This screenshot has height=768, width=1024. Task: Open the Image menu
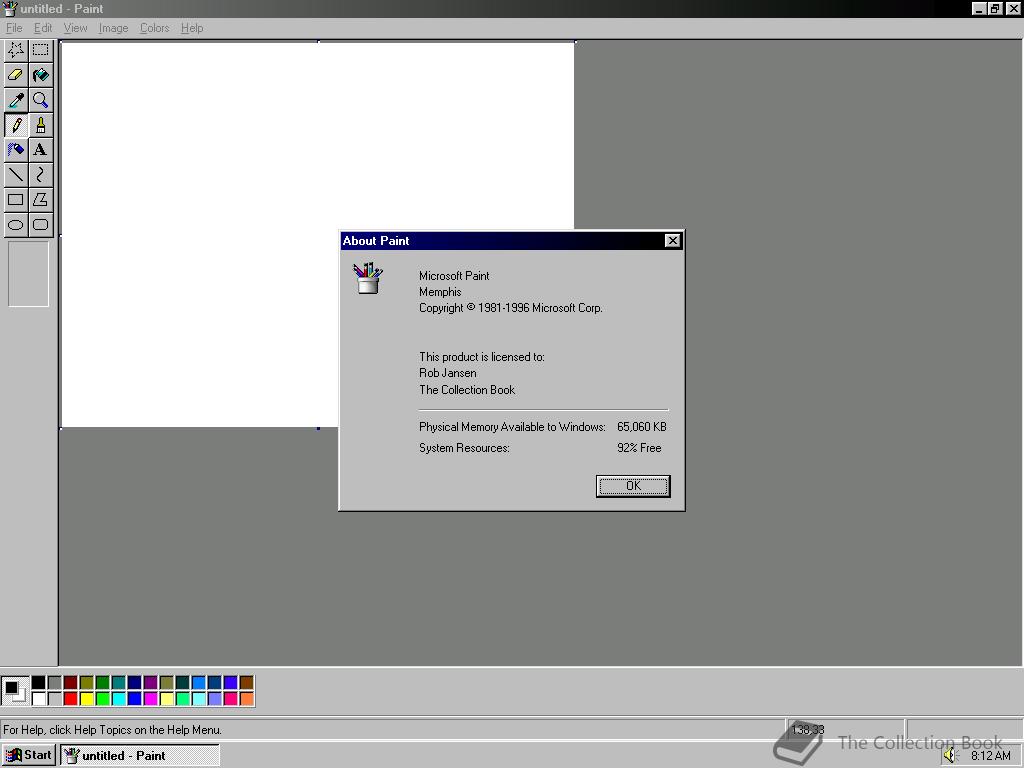point(113,28)
